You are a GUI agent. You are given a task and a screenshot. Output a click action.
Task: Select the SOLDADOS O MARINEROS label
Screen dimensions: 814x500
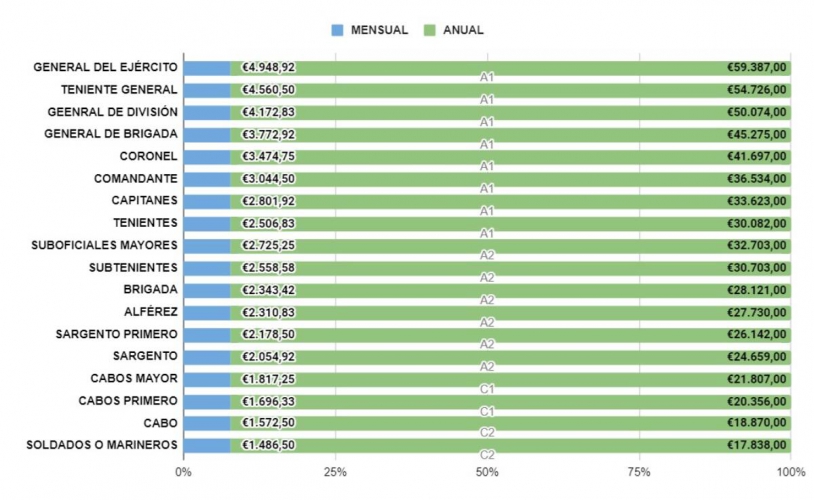tap(104, 445)
